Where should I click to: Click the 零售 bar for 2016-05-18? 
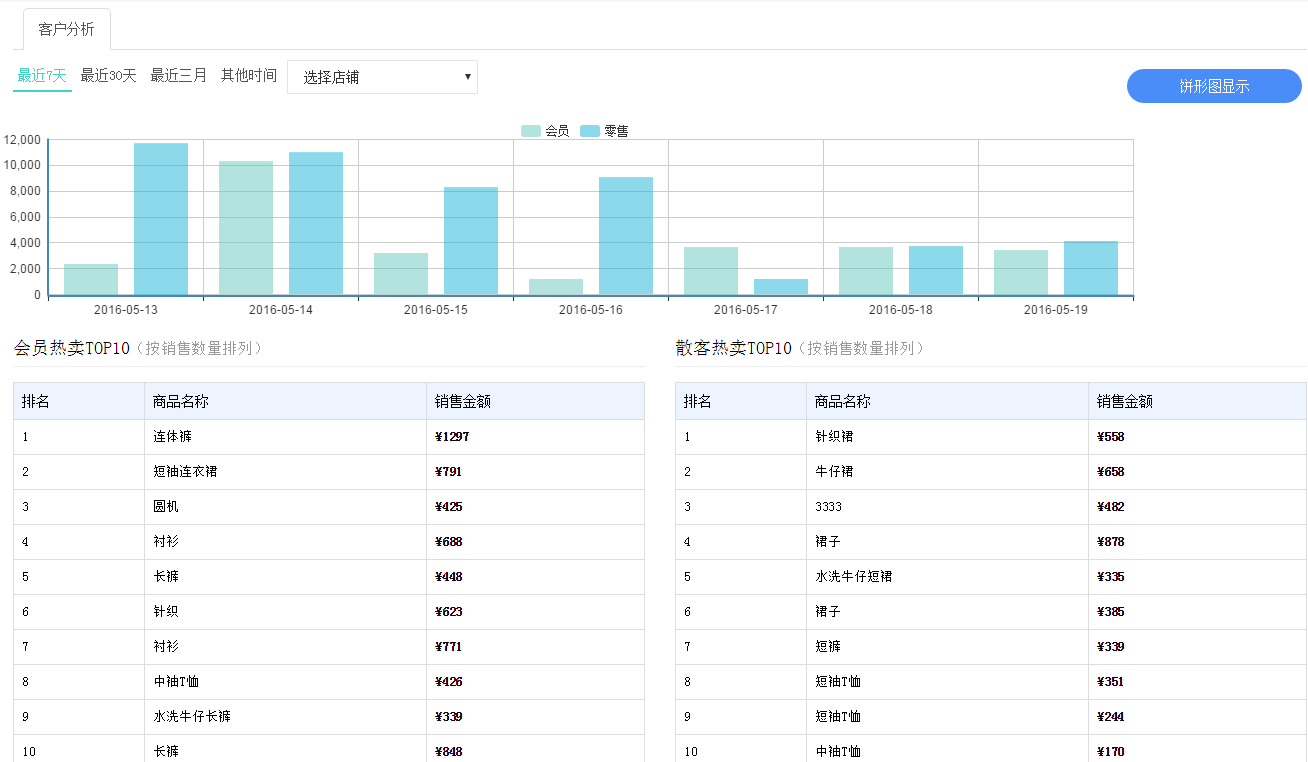(x=936, y=270)
